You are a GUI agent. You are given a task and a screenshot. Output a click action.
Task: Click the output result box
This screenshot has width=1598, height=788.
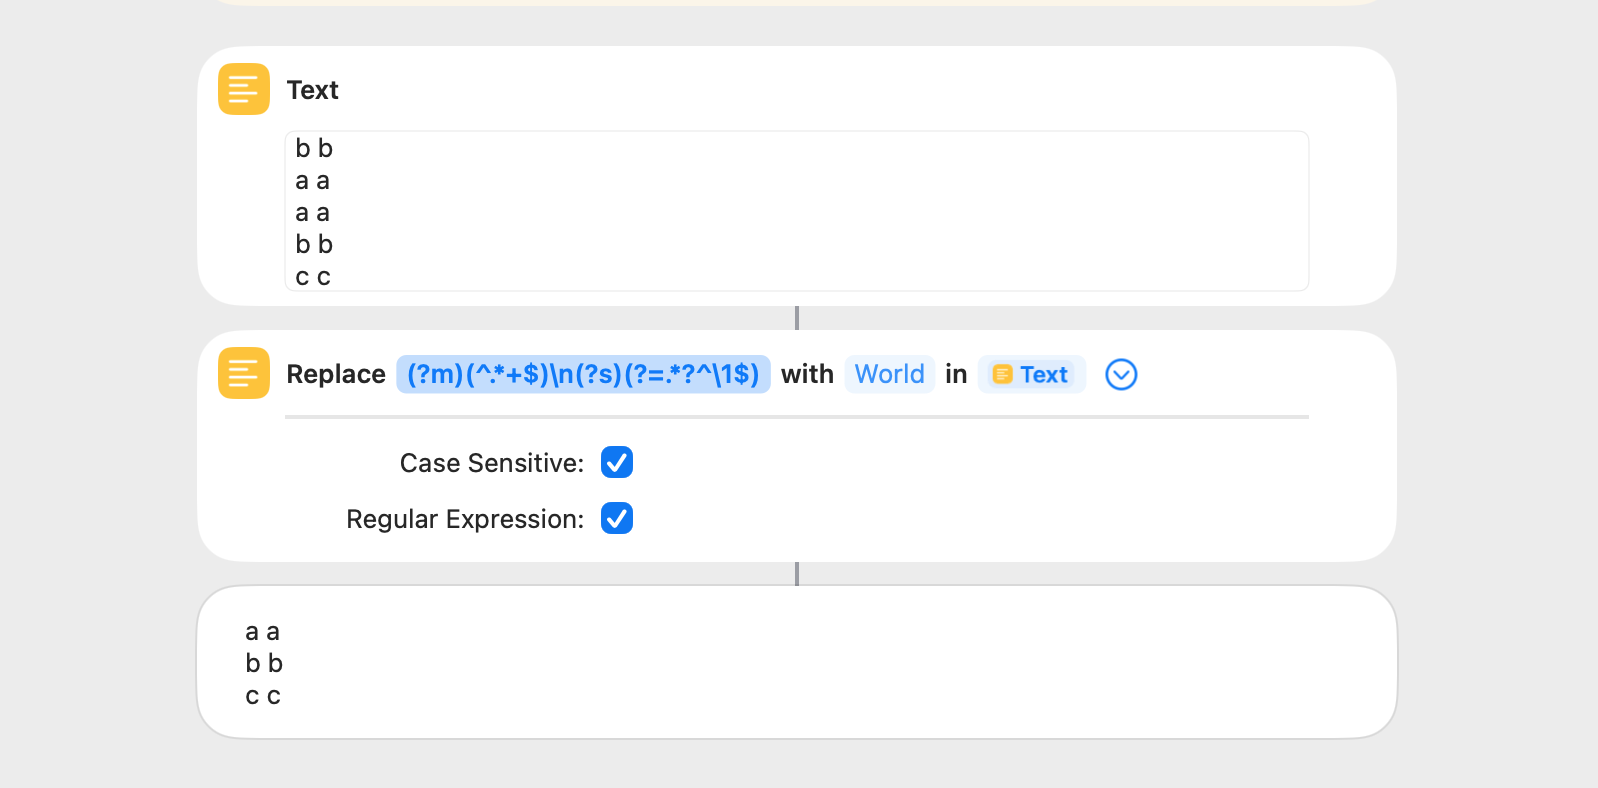point(796,662)
